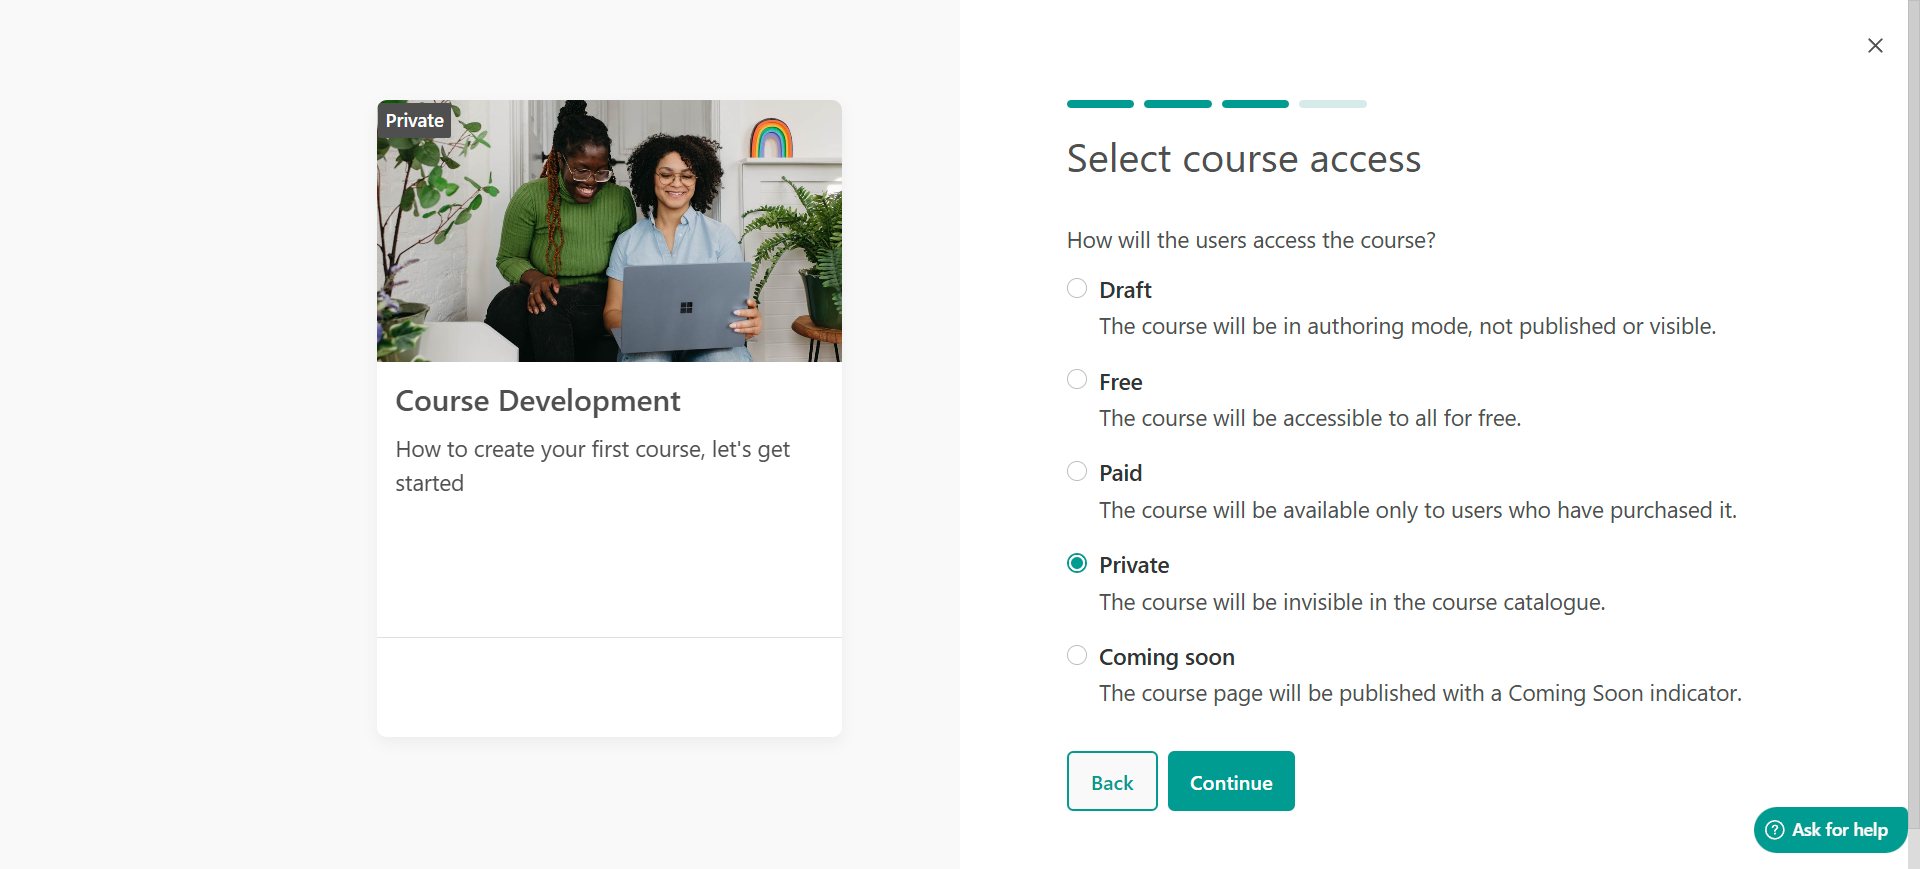The height and width of the screenshot is (869, 1920).
Task: Close the course access dialog
Action: click(x=1875, y=46)
